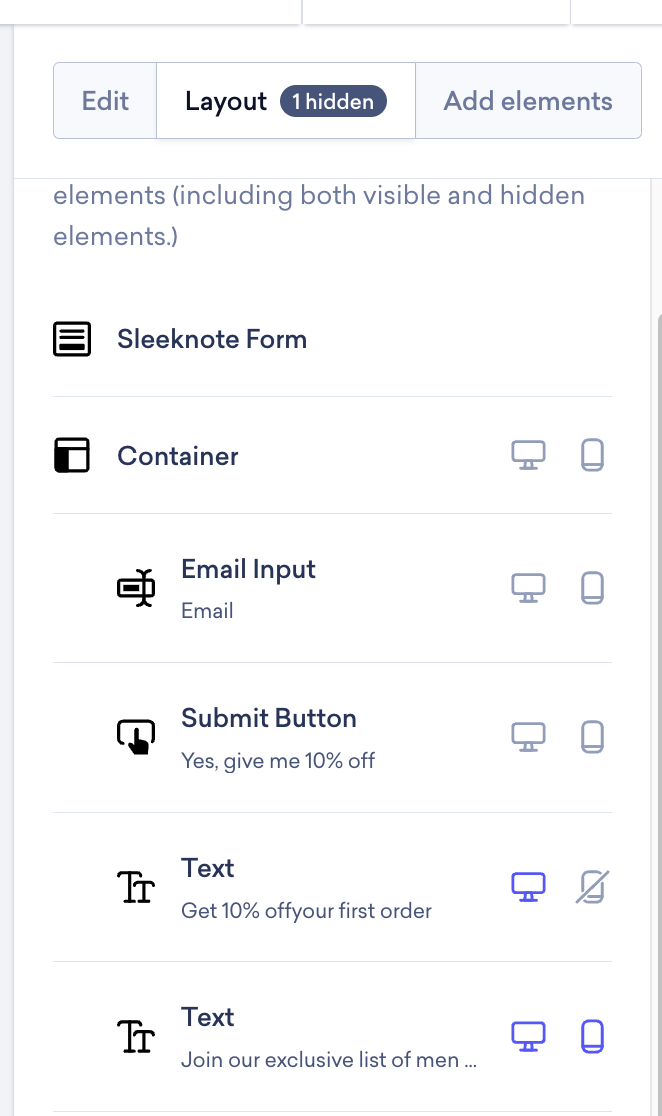Click the Email Input element icon
This screenshot has width=662, height=1116.
click(x=136, y=588)
